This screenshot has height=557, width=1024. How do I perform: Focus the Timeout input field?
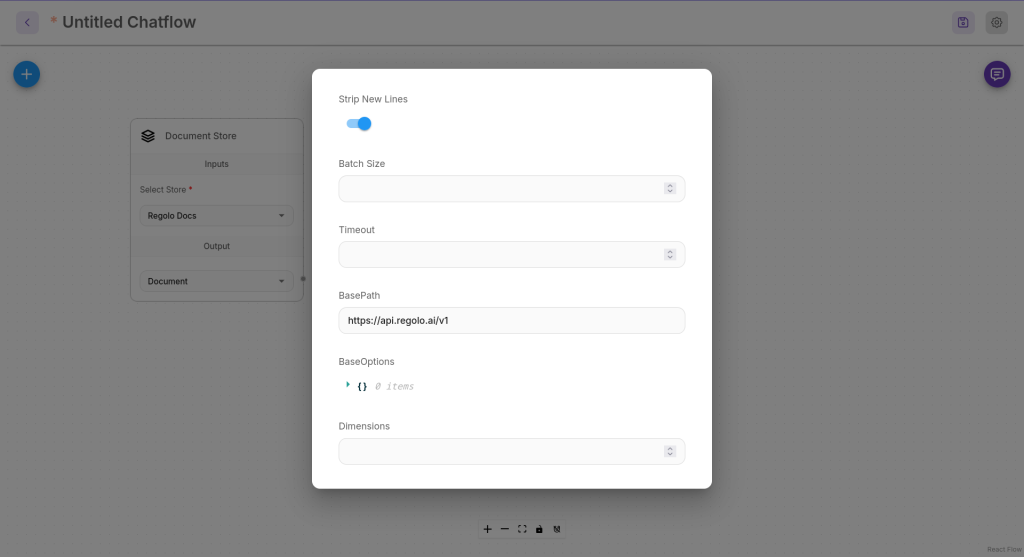[x=511, y=255]
